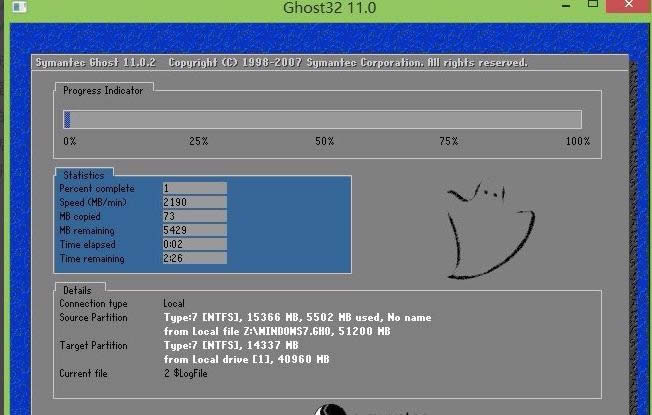Click the Target Partition label
Image resolution: width=652 pixels, height=415 pixels.
[94, 346]
